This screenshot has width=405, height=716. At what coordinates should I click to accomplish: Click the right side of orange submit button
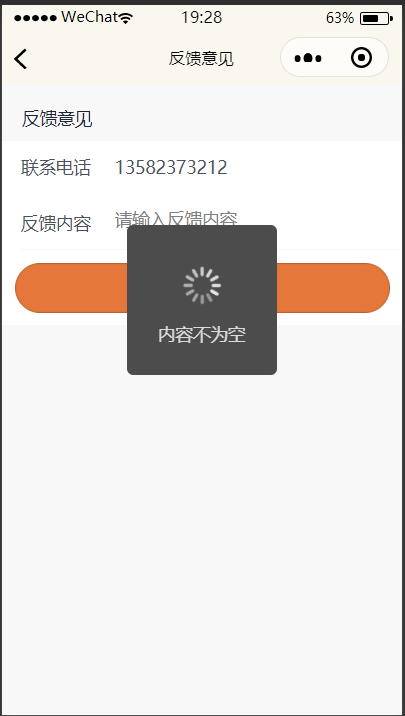coord(333,288)
